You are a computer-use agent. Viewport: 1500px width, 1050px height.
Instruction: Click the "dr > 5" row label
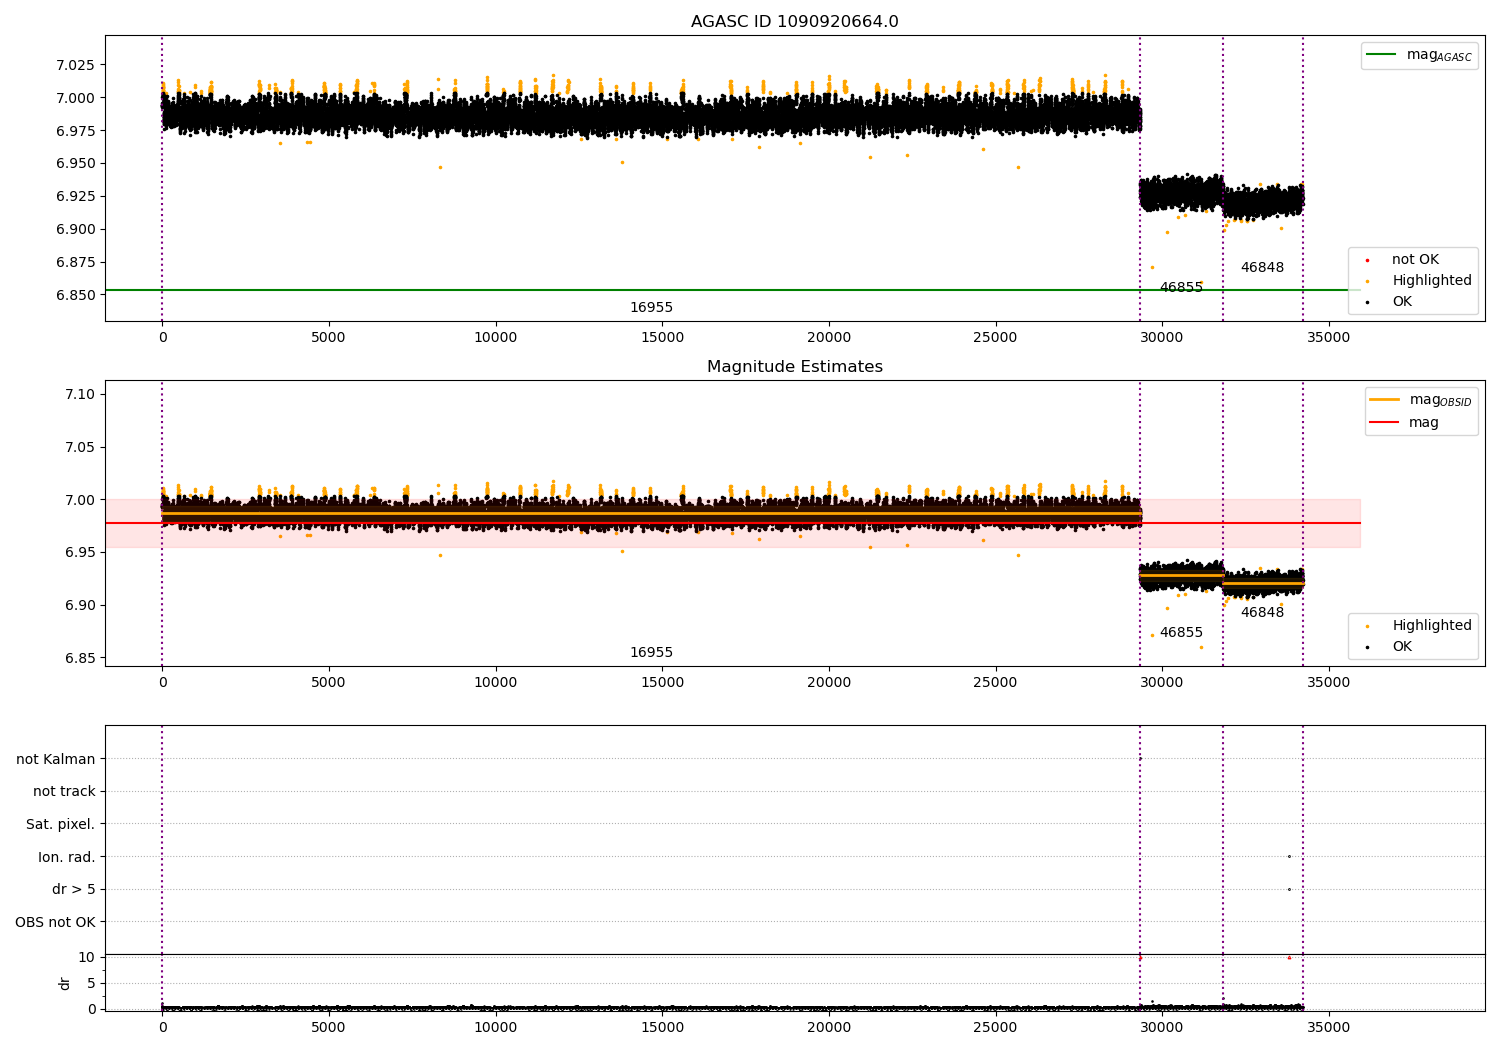pyautogui.click(x=74, y=890)
